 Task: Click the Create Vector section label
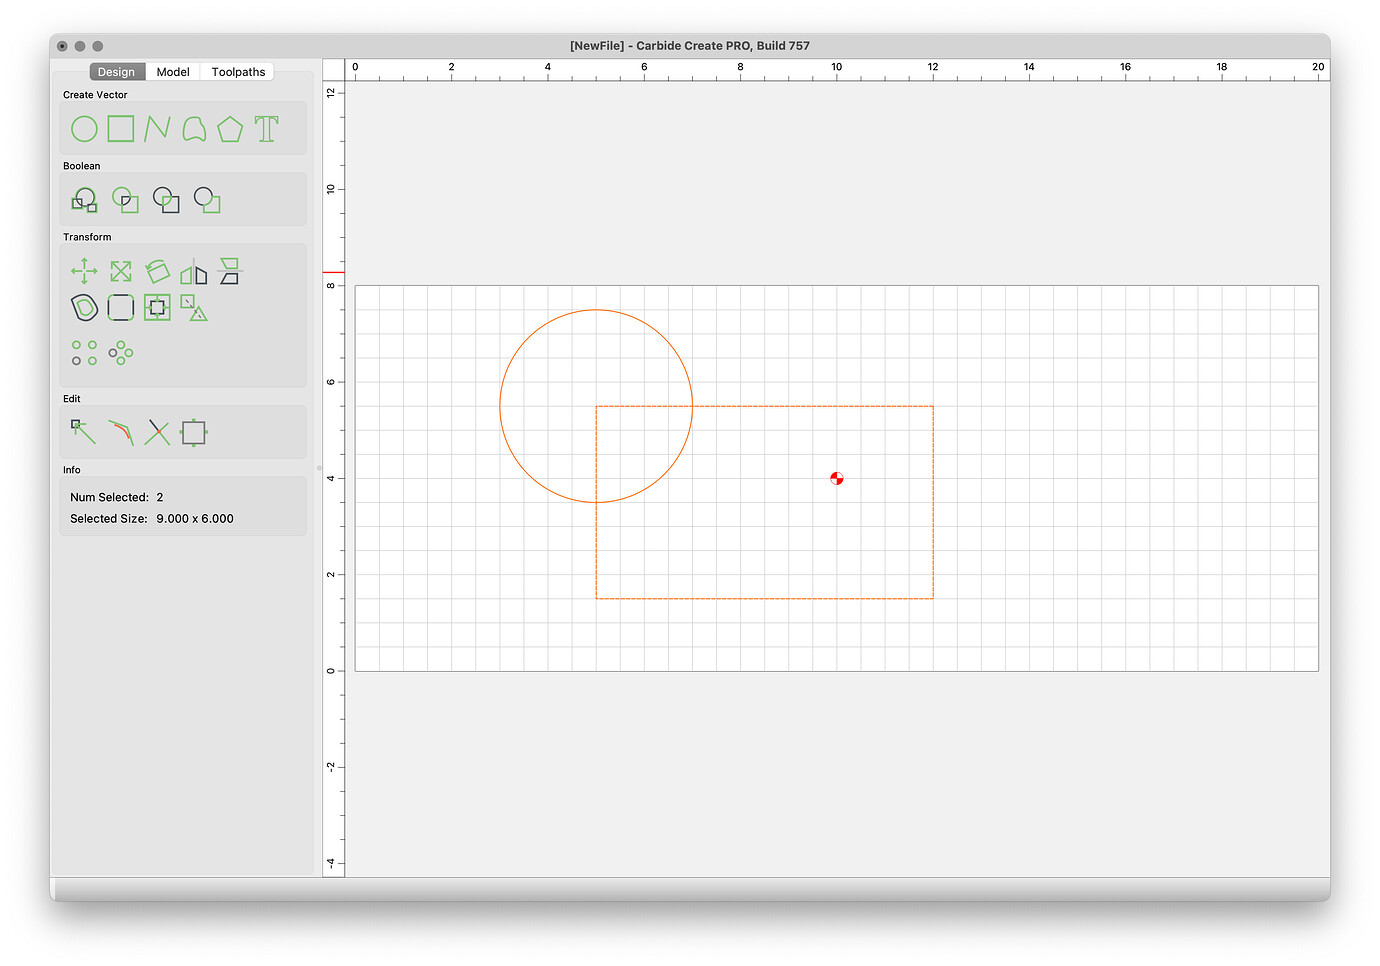point(95,95)
